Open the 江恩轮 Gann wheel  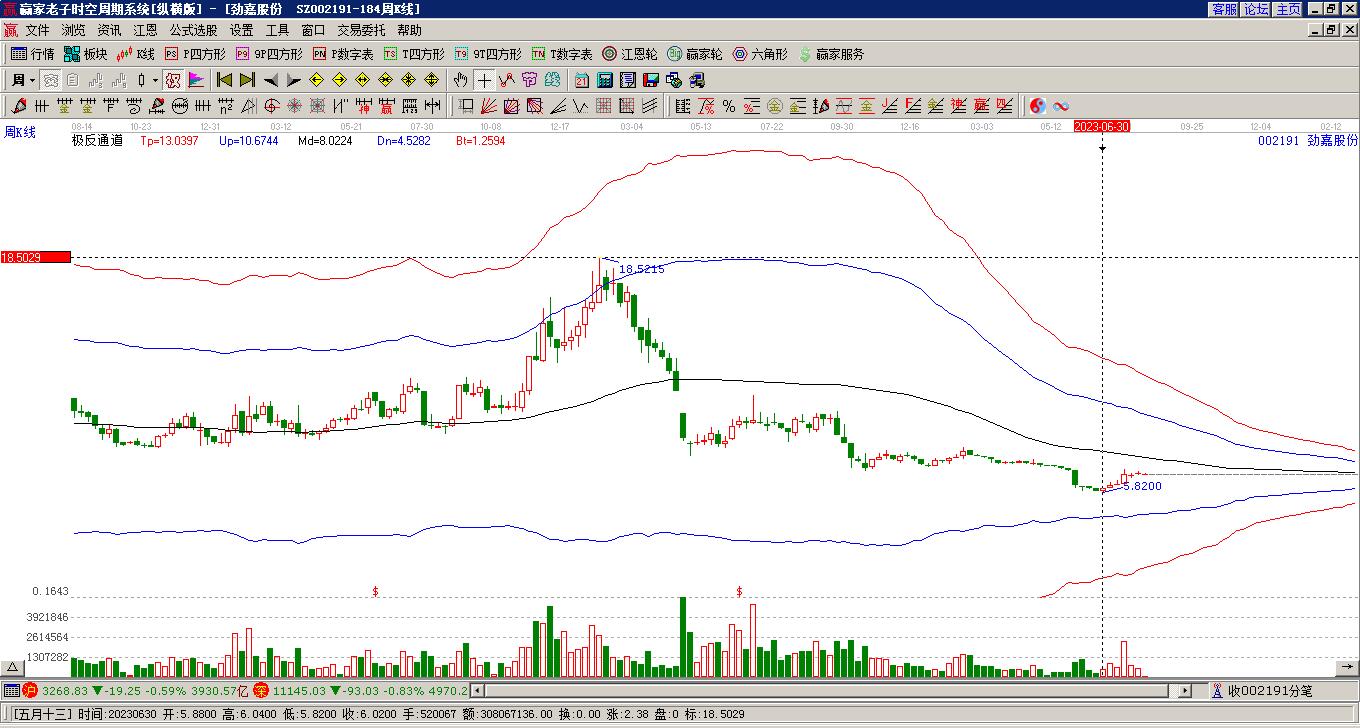tap(630, 54)
